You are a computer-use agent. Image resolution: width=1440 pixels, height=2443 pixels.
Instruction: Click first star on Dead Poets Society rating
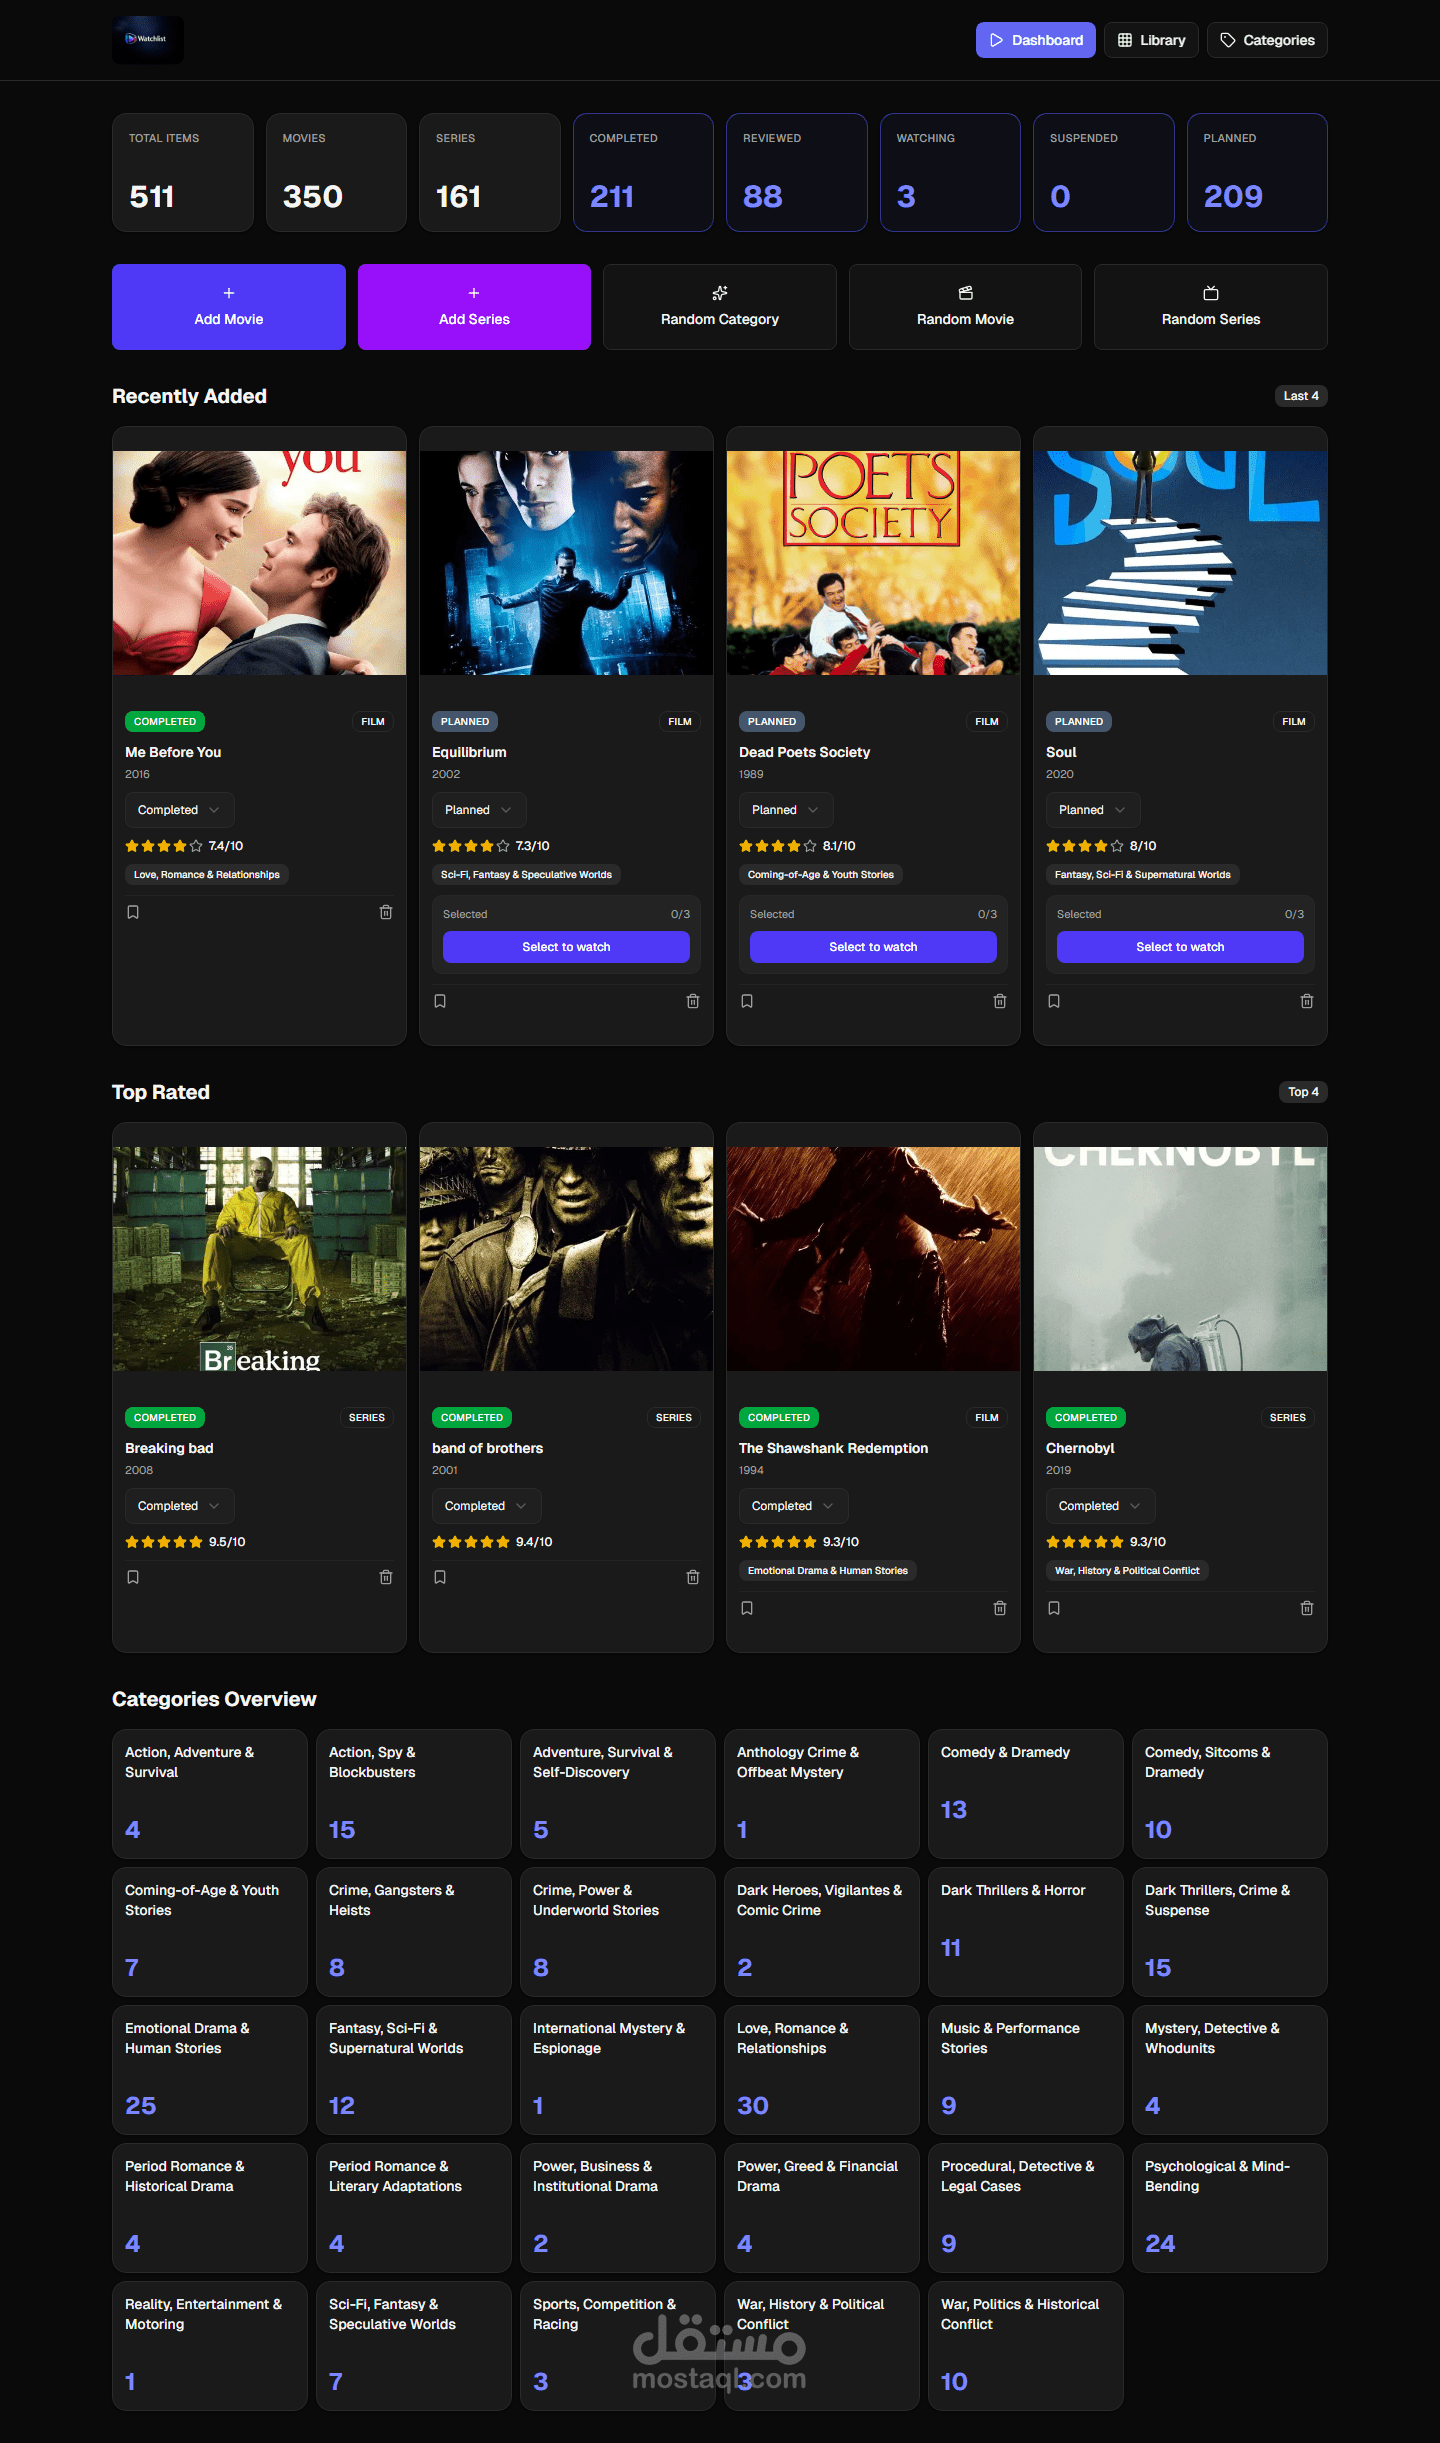746,846
